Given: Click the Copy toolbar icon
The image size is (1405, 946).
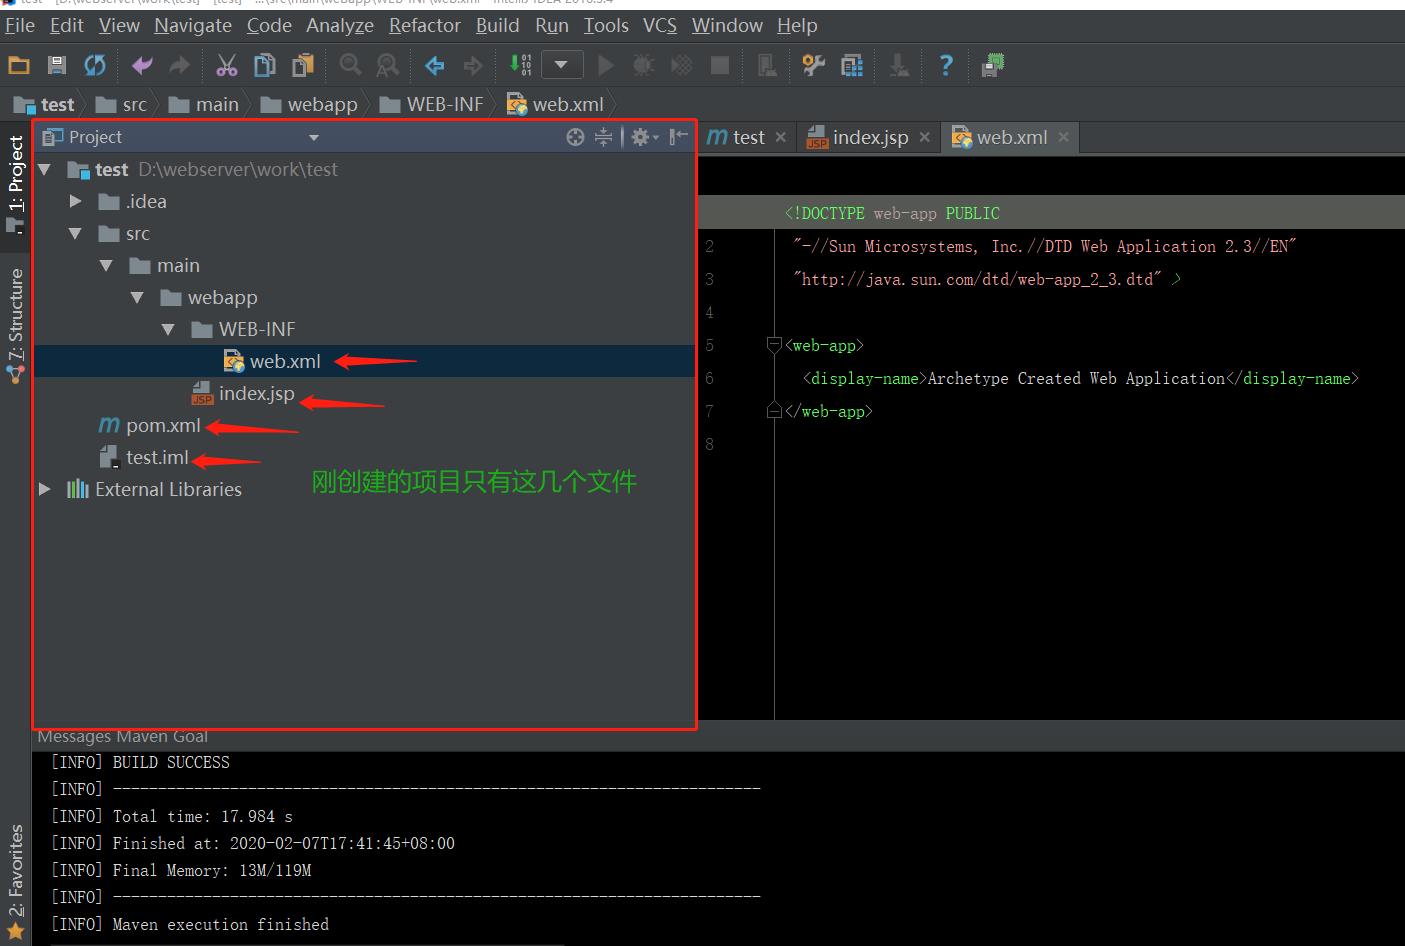Looking at the screenshot, I should pos(265,66).
